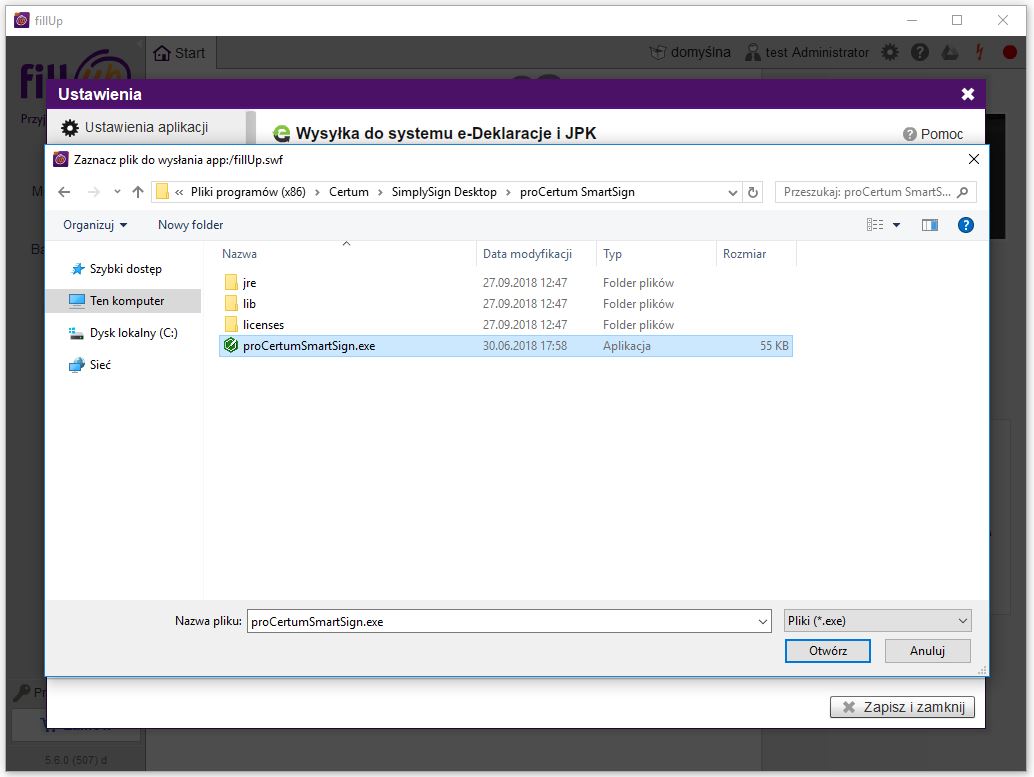
Task: Select the jre folder name
Action: point(249,283)
